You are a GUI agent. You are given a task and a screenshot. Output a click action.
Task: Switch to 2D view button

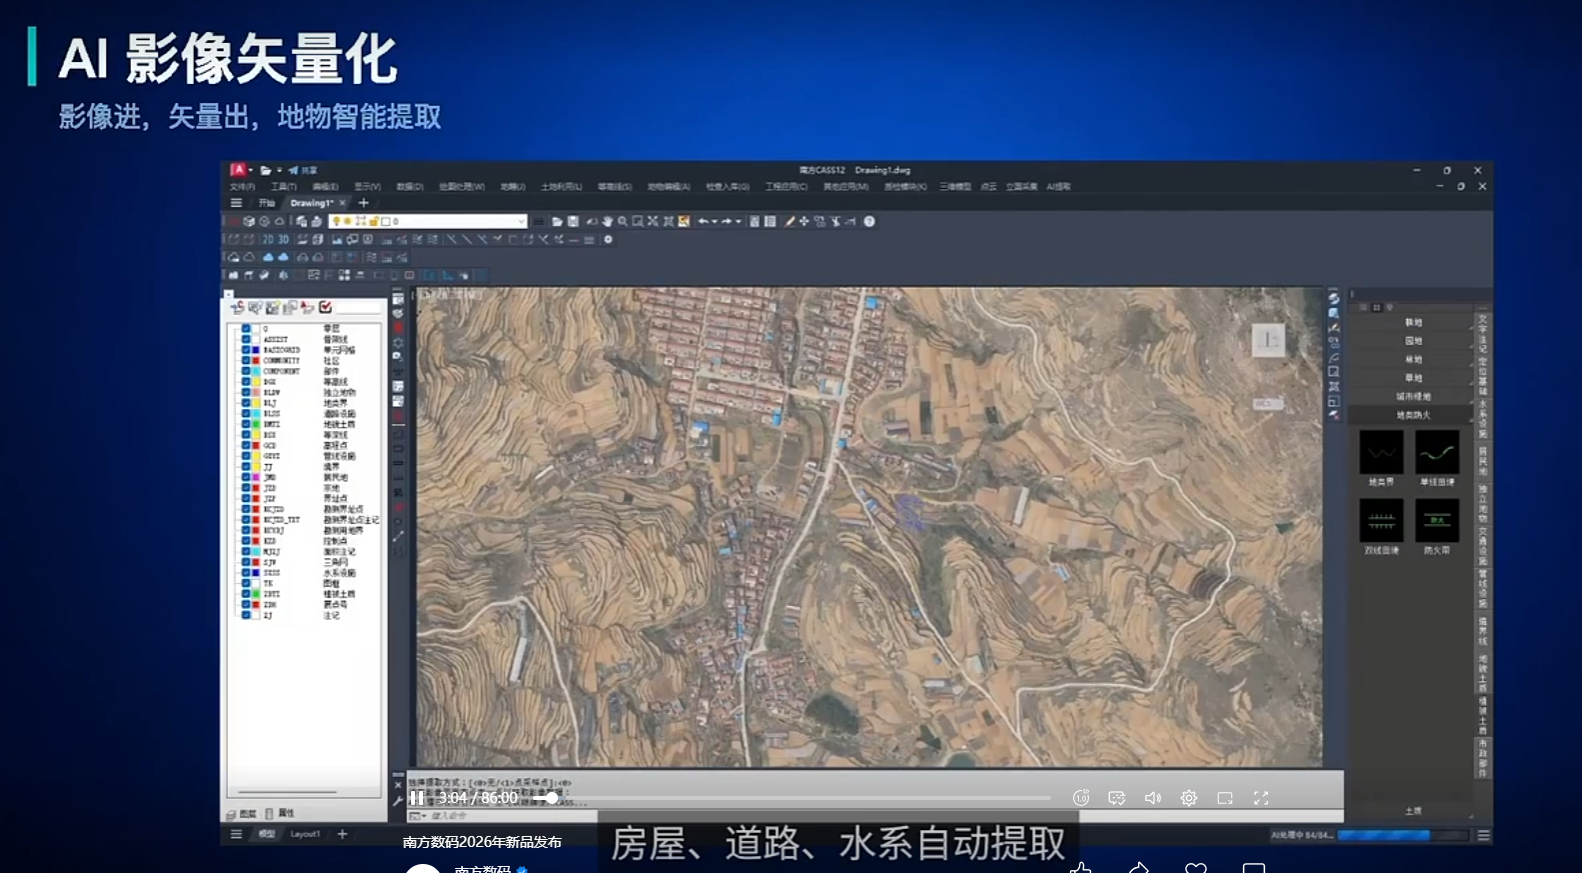[268, 240]
